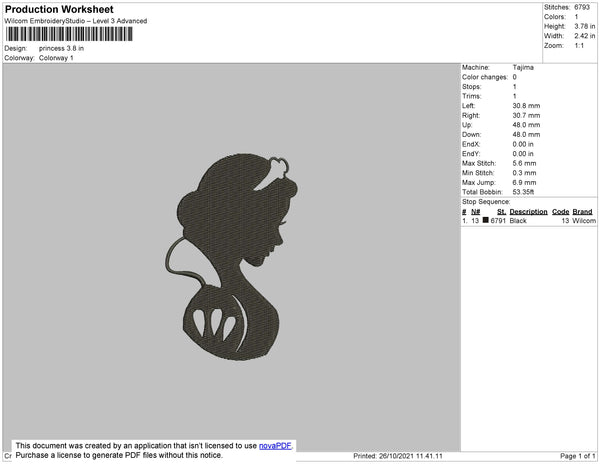Select the printed date '26/10/2021 11.41.11'
Viewport: 600px width, 464px height.
coord(411,456)
